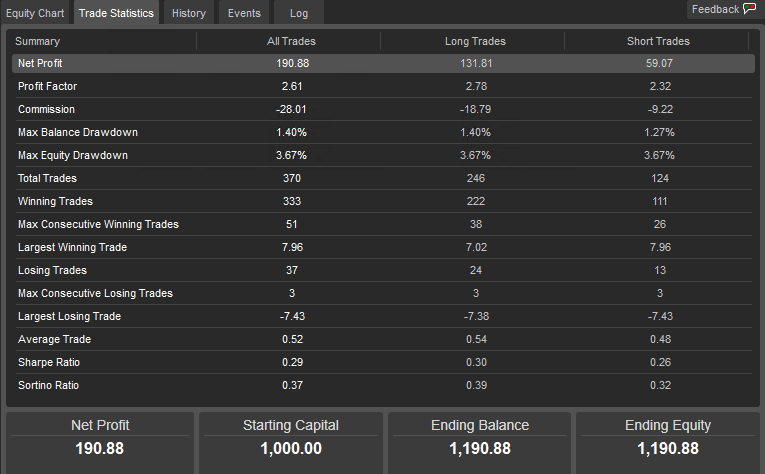Click All Trades net profit value 190.88 in table
Viewport: 765px width, 474px height.
(x=292, y=63)
